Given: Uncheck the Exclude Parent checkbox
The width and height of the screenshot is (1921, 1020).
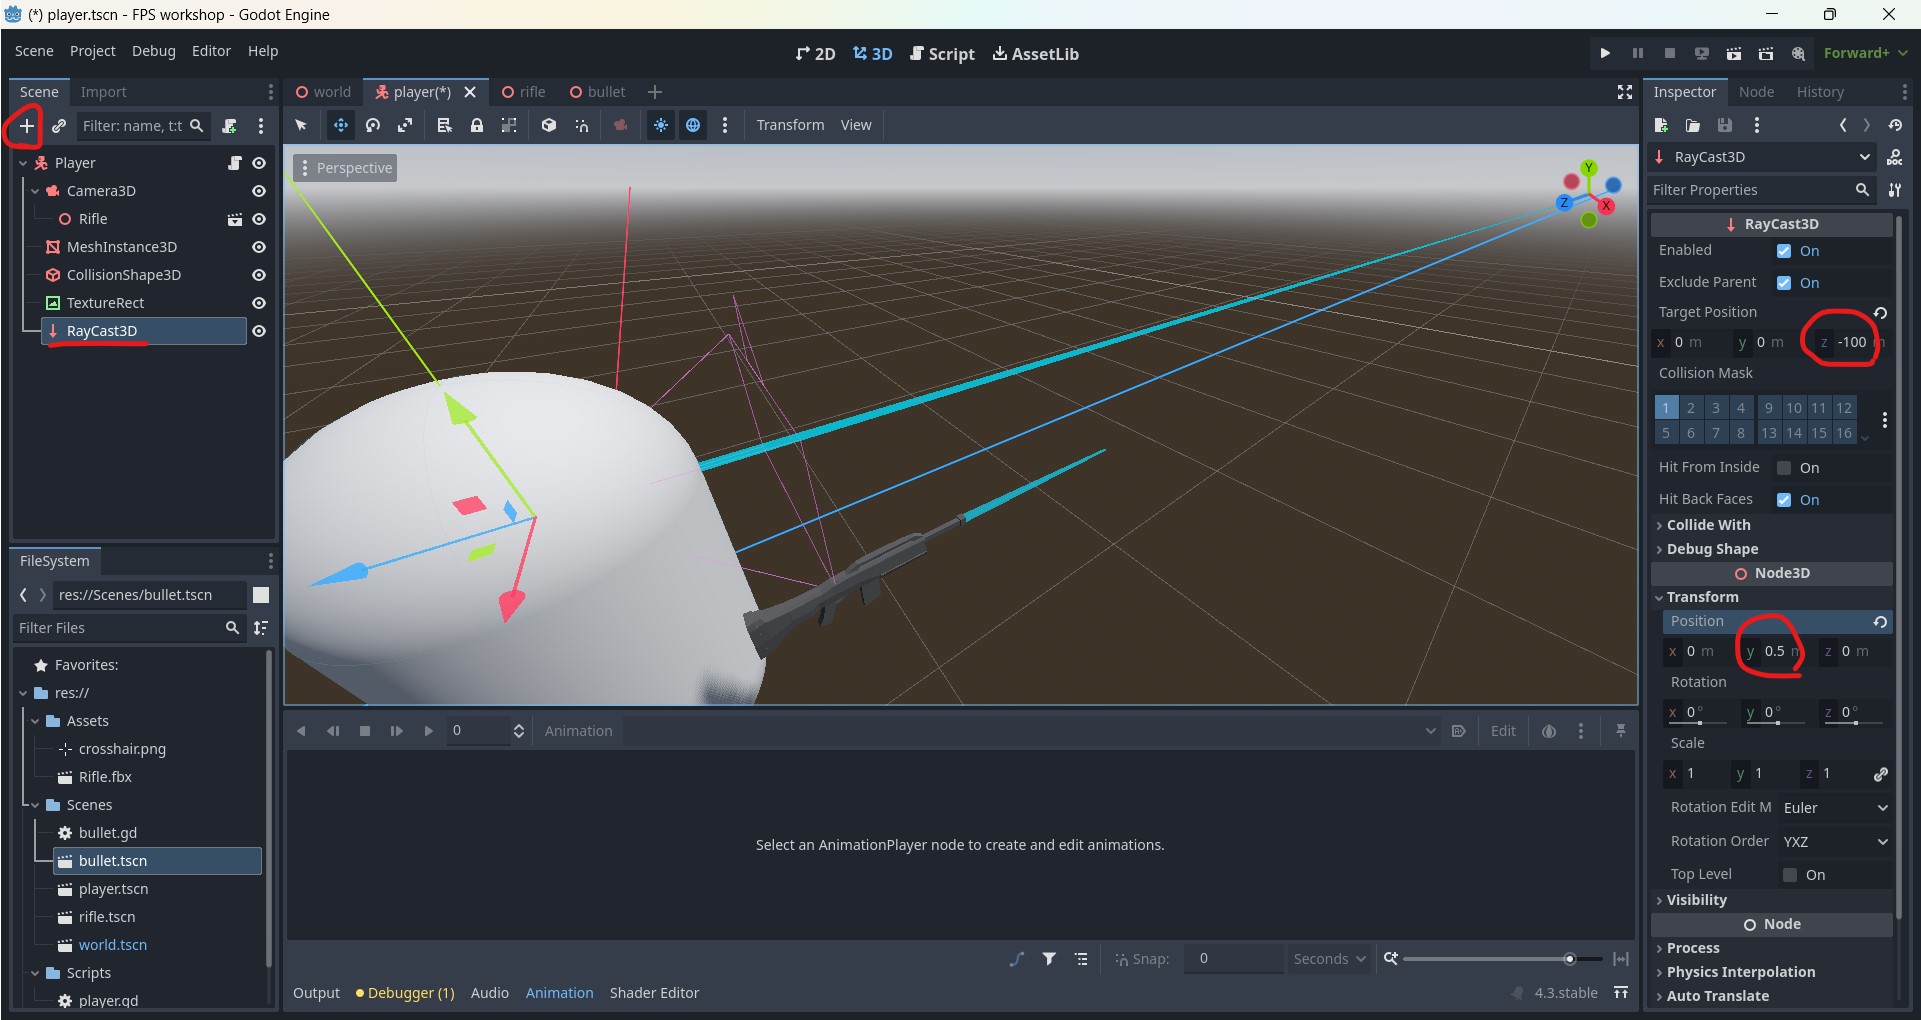Looking at the screenshot, I should tap(1784, 283).
